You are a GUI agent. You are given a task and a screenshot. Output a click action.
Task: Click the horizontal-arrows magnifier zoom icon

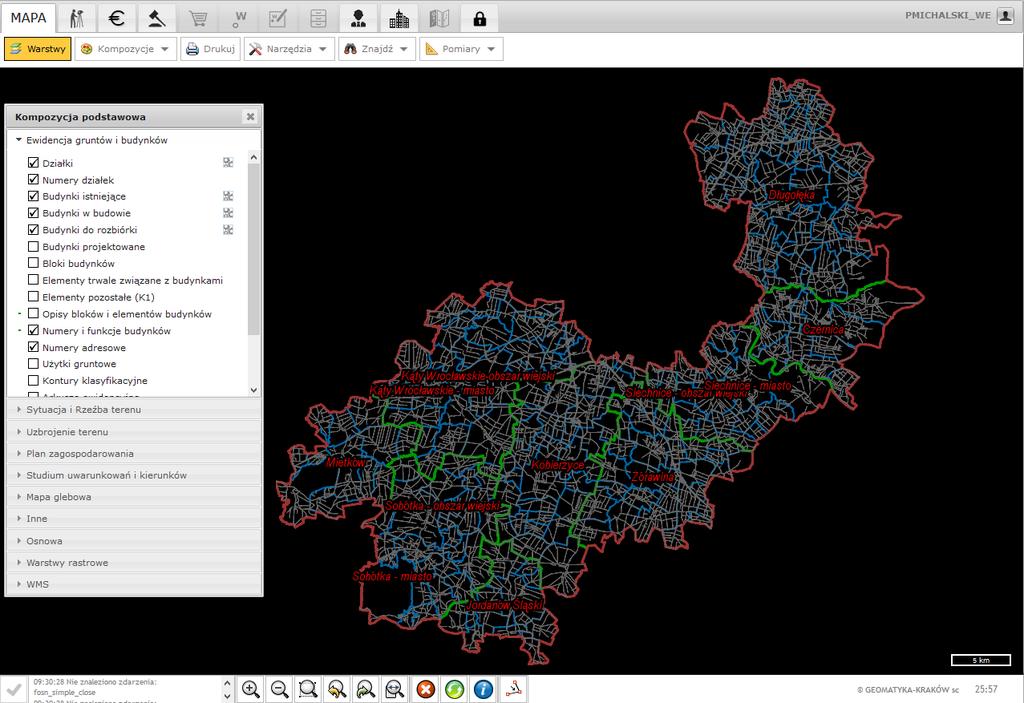394,689
